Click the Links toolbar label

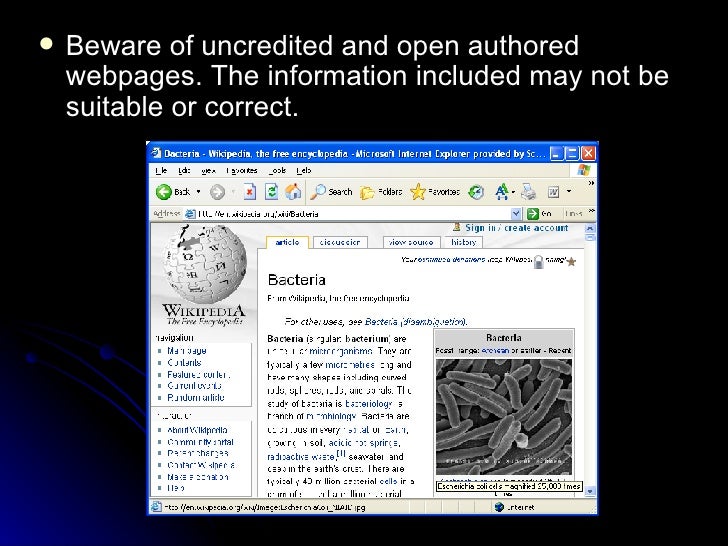coord(574,214)
